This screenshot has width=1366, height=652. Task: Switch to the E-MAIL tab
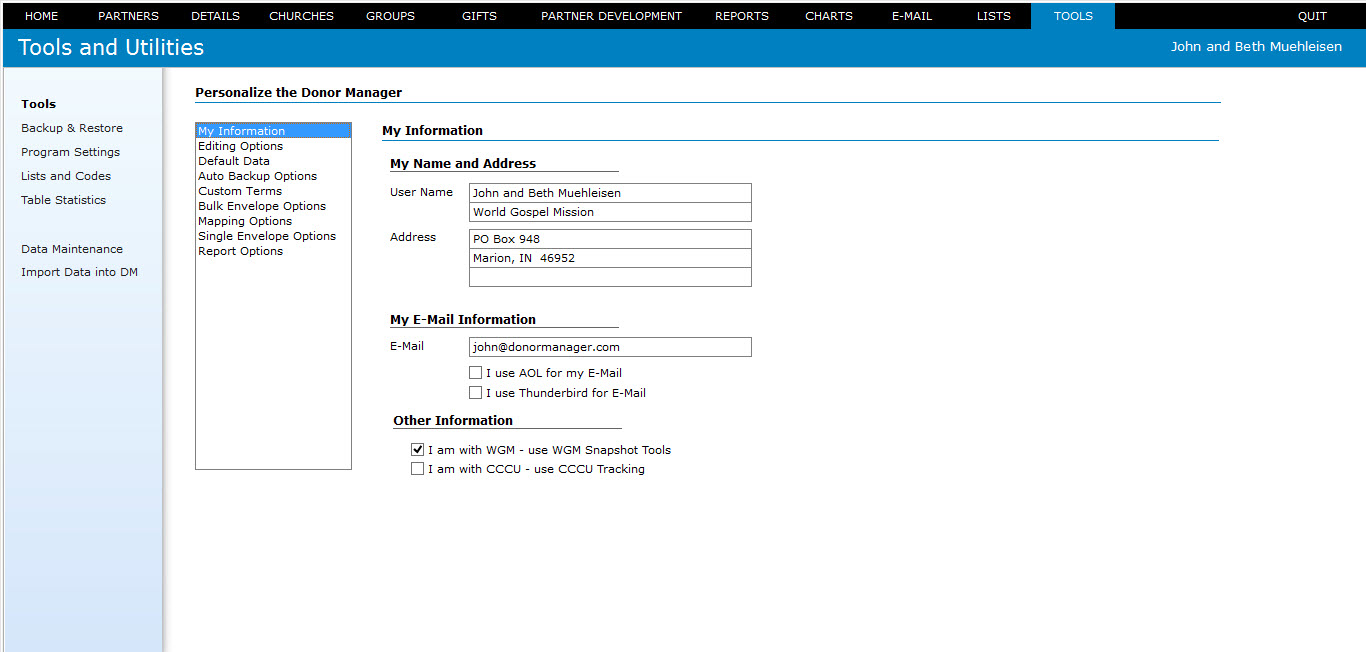tap(912, 16)
